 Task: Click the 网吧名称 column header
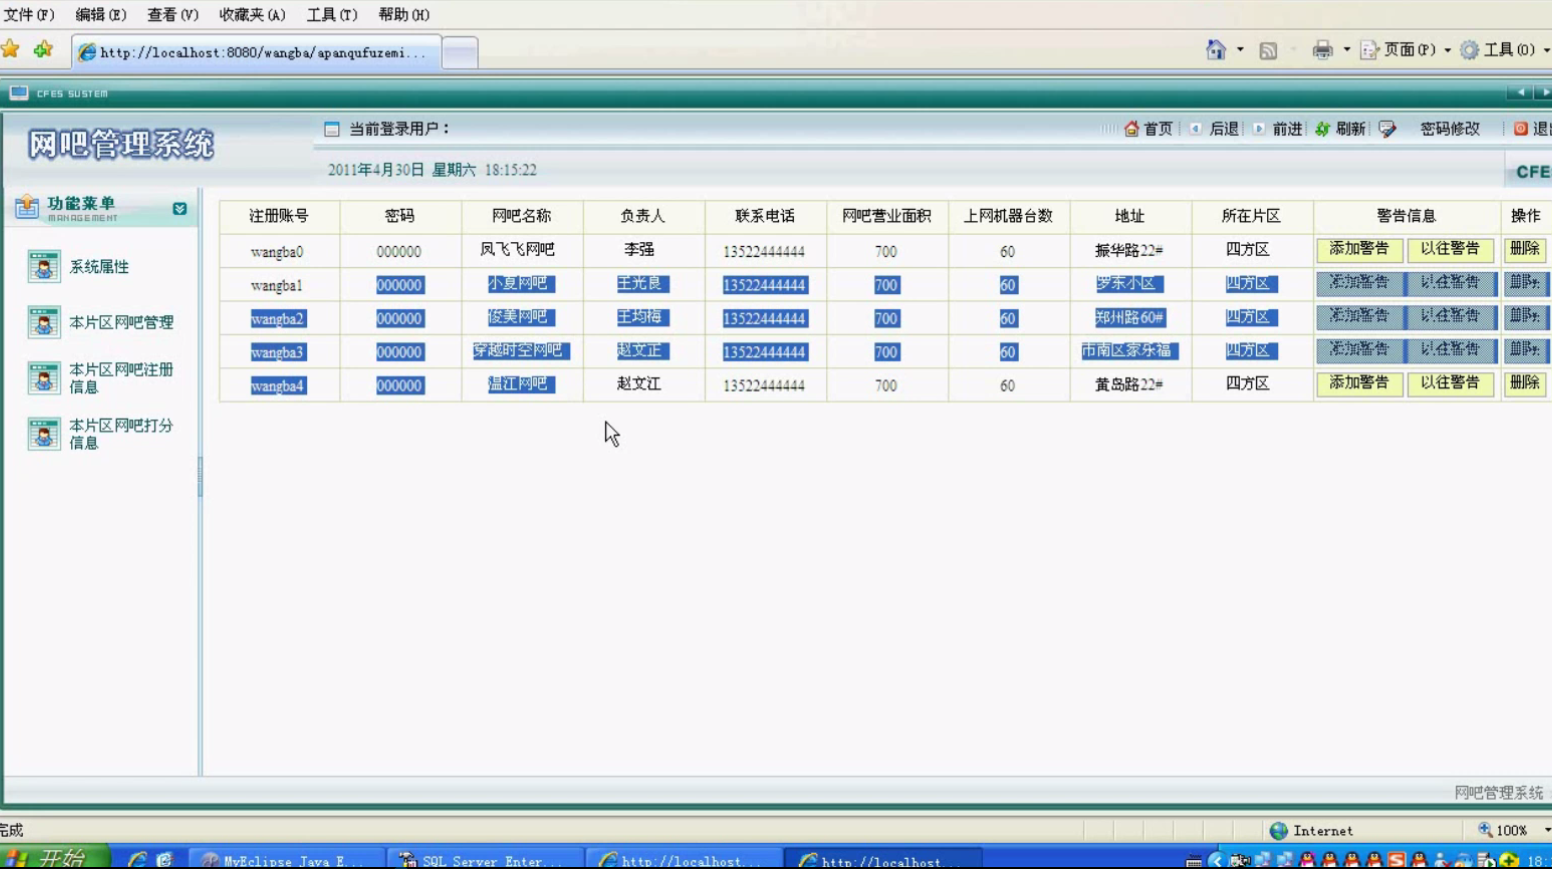click(521, 216)
